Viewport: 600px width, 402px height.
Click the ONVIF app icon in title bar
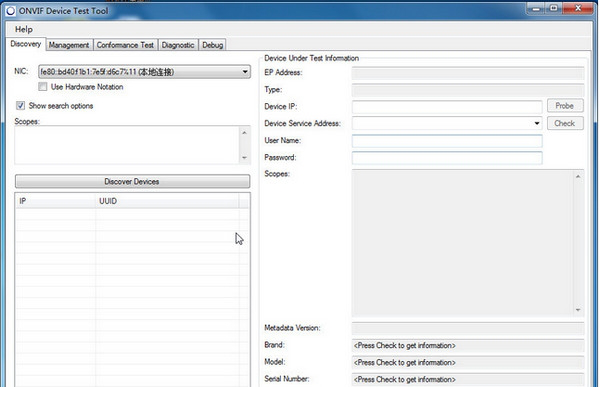click(10, 11)
